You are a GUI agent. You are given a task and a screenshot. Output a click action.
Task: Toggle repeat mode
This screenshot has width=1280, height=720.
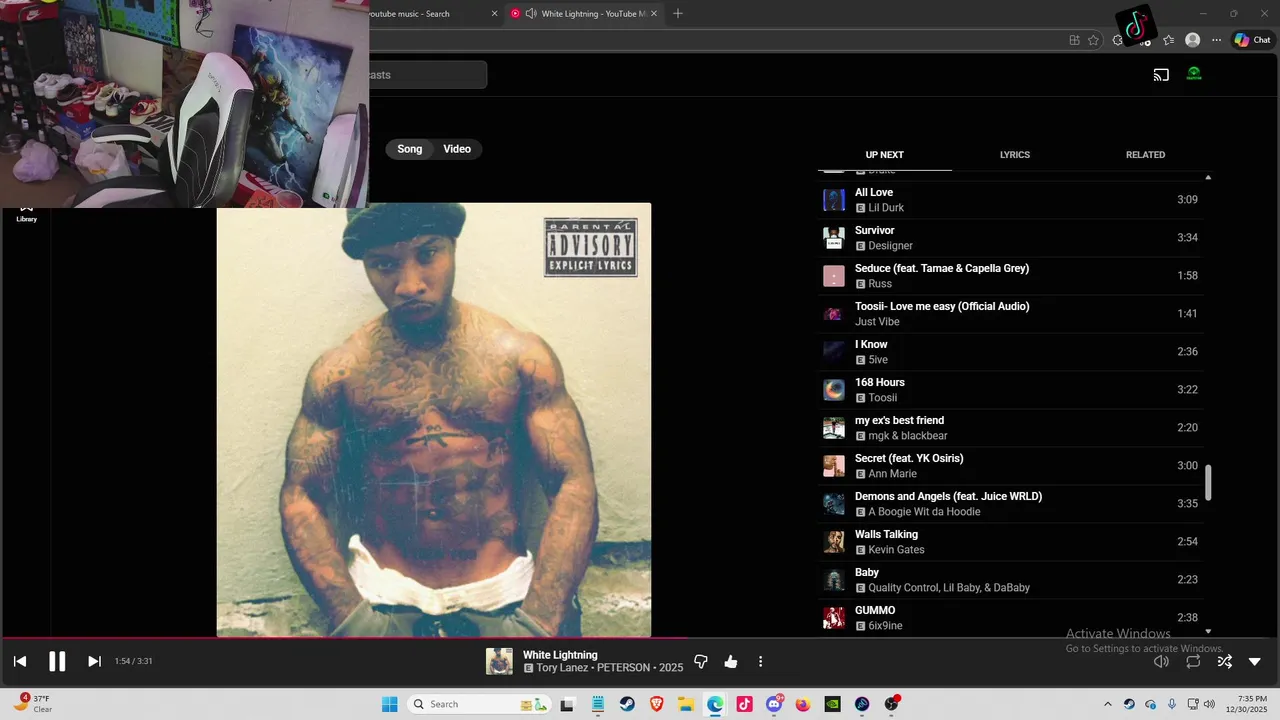click(1193, 661)
